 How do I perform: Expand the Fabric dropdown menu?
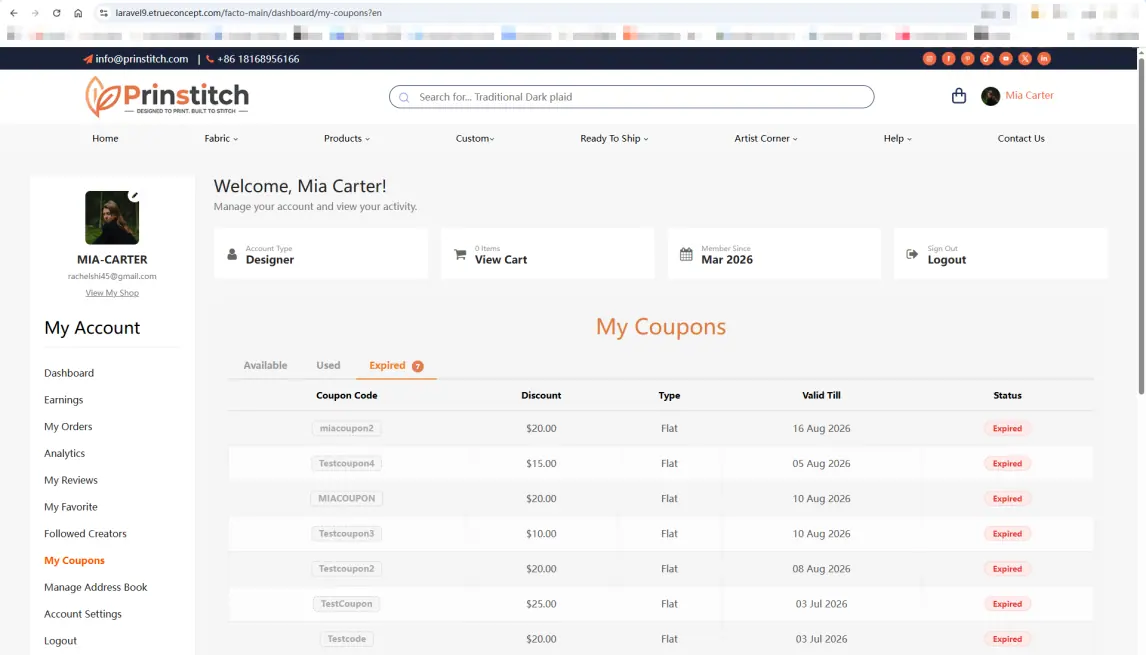pyautogui.click(x=221, y=138)
